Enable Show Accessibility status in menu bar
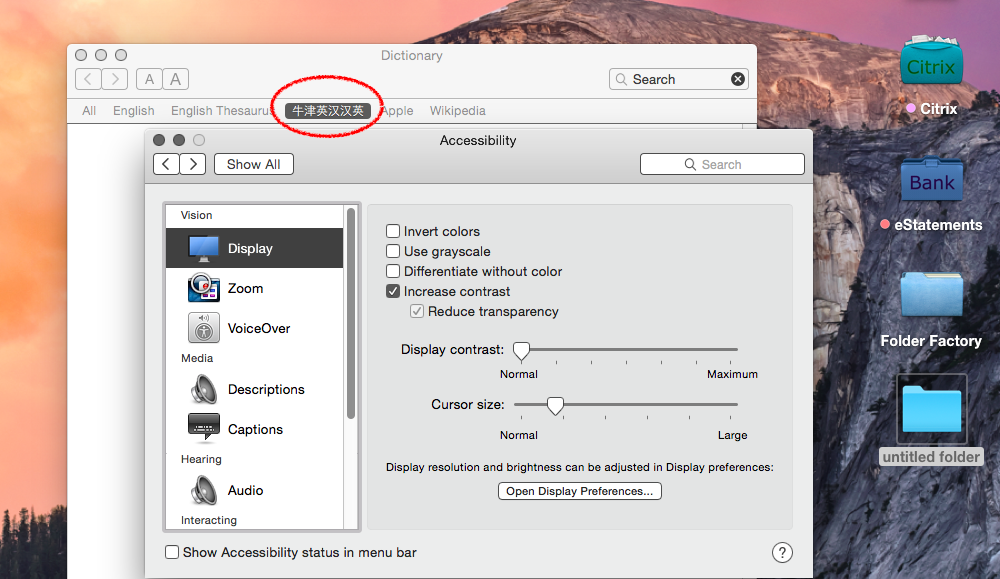This screenshot has height=579, width=1000. 172,552
